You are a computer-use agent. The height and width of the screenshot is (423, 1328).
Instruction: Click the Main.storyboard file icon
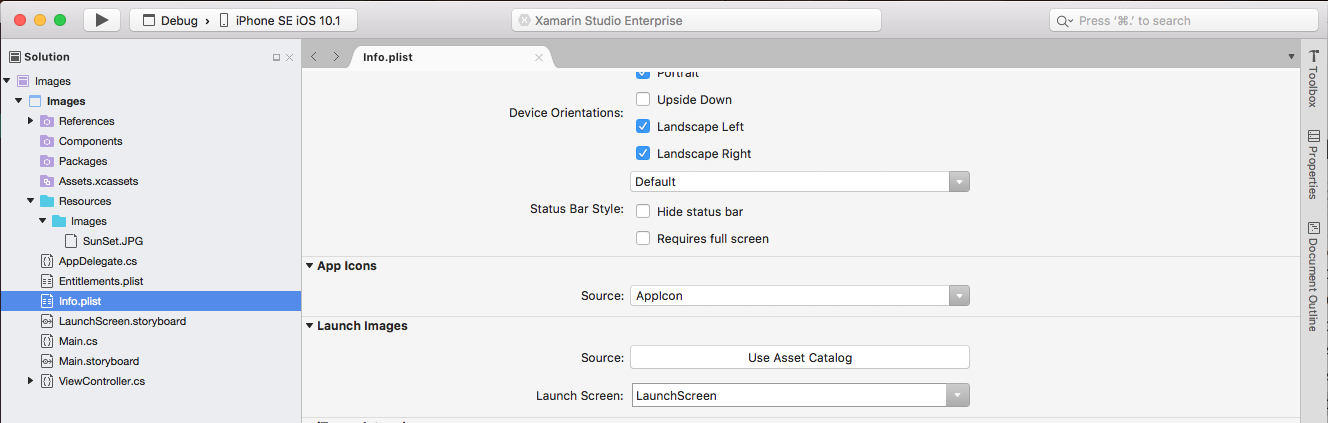47,361
